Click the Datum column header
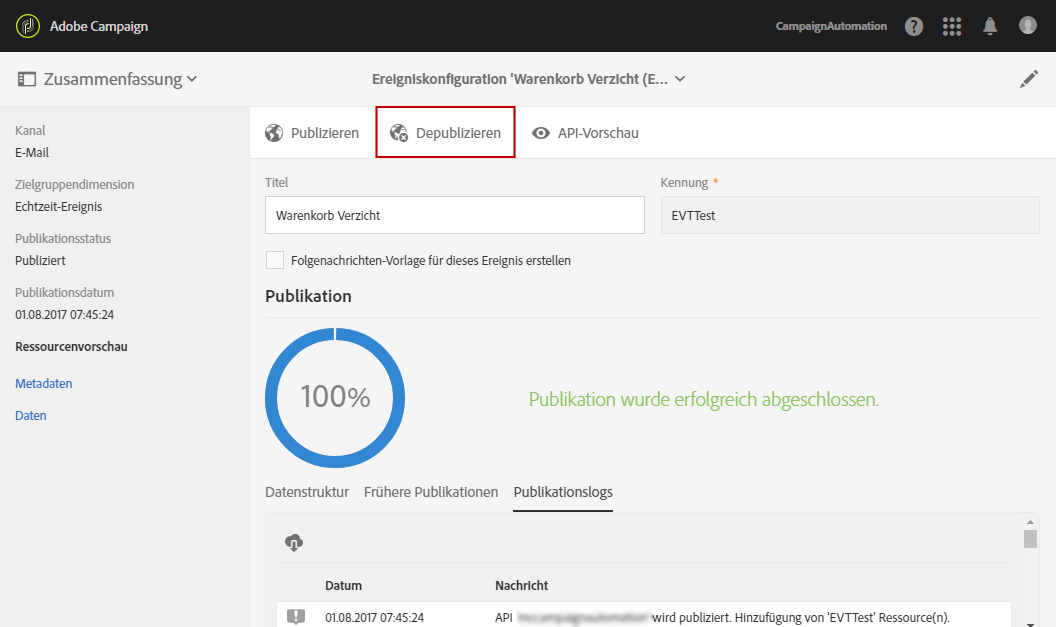 (343, 585)
